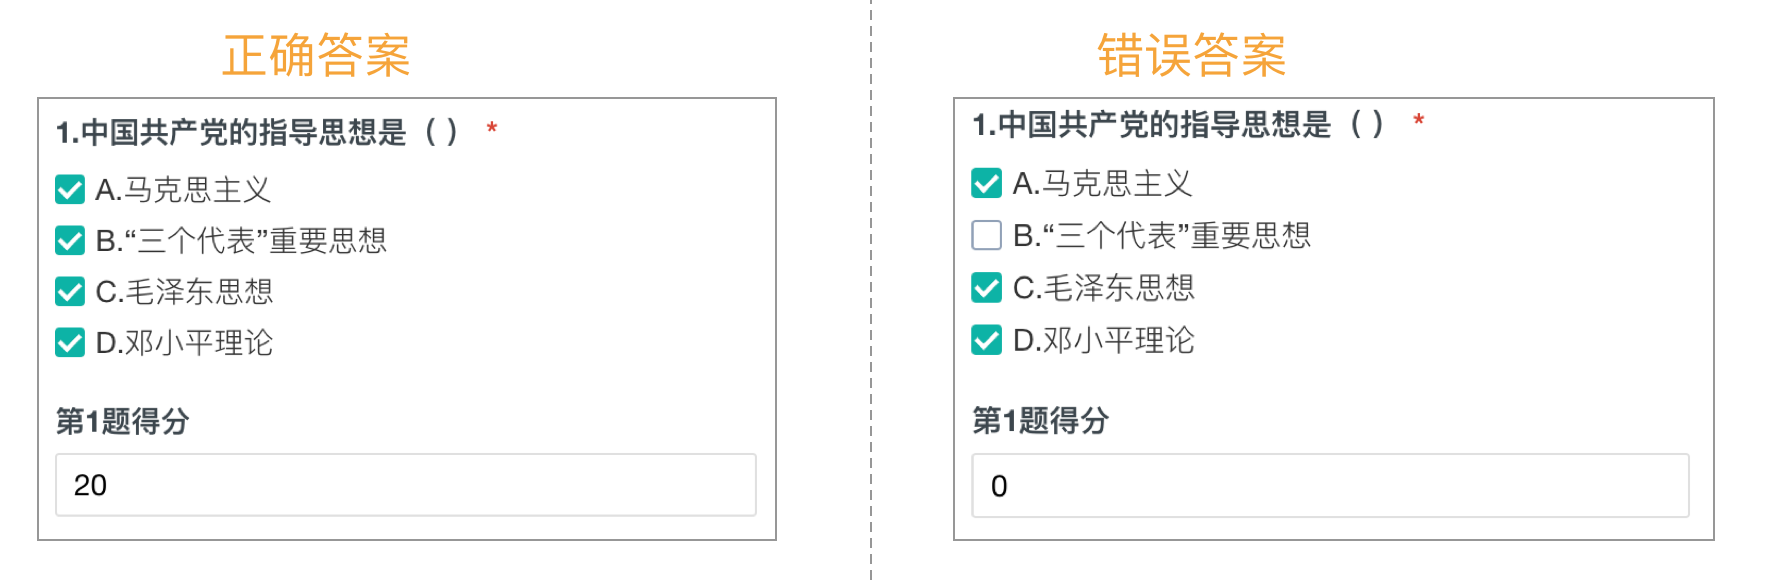Click the 第1题得分 label under 正确答案
Image resolution: width=1784 pixels, height=580 pixels.
pyautogui.click(x=122, y=421)
